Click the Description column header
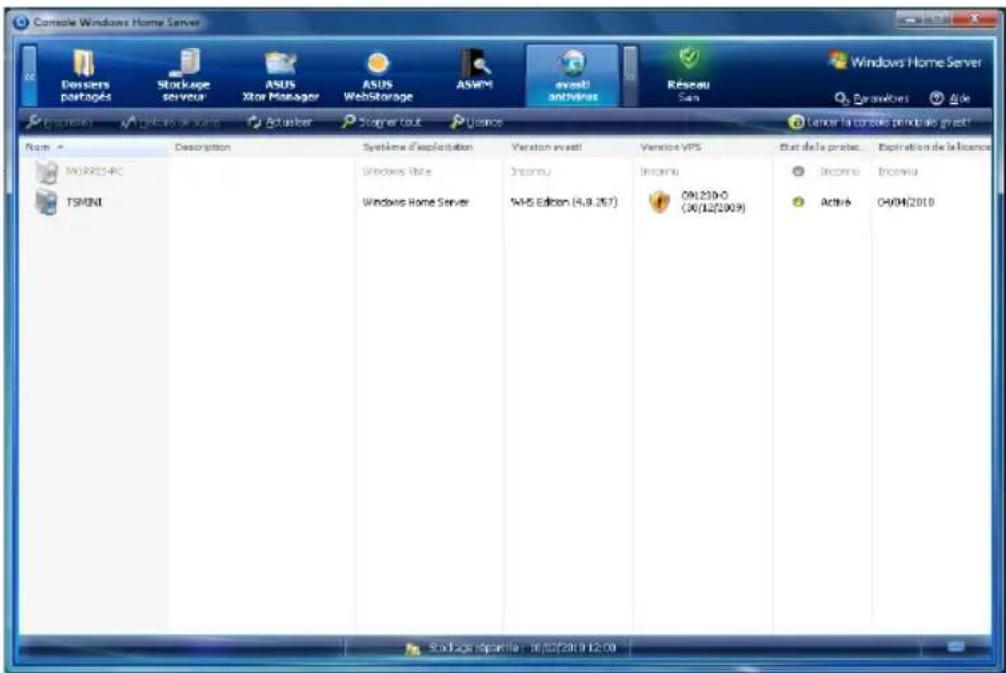Viewport: 1006px width, 673px height. (x=262, y=147)
